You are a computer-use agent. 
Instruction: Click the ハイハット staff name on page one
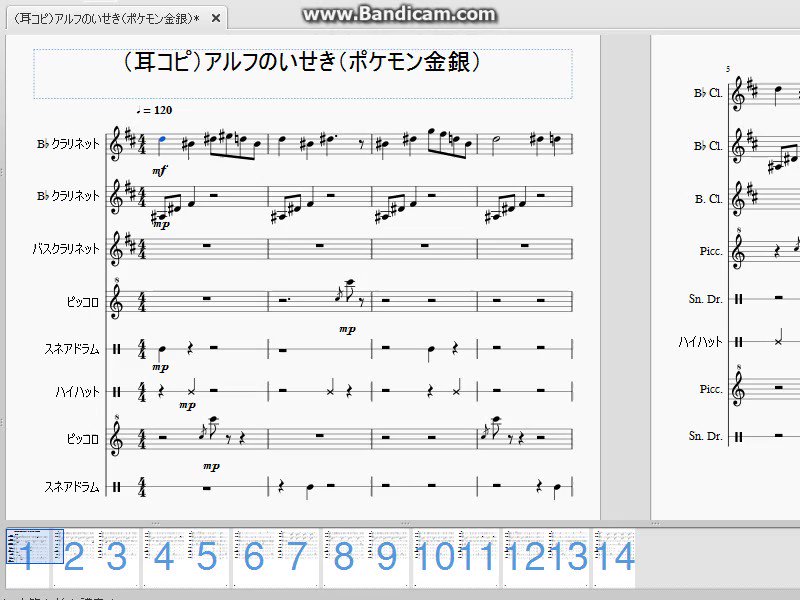(x=77, y=392)
